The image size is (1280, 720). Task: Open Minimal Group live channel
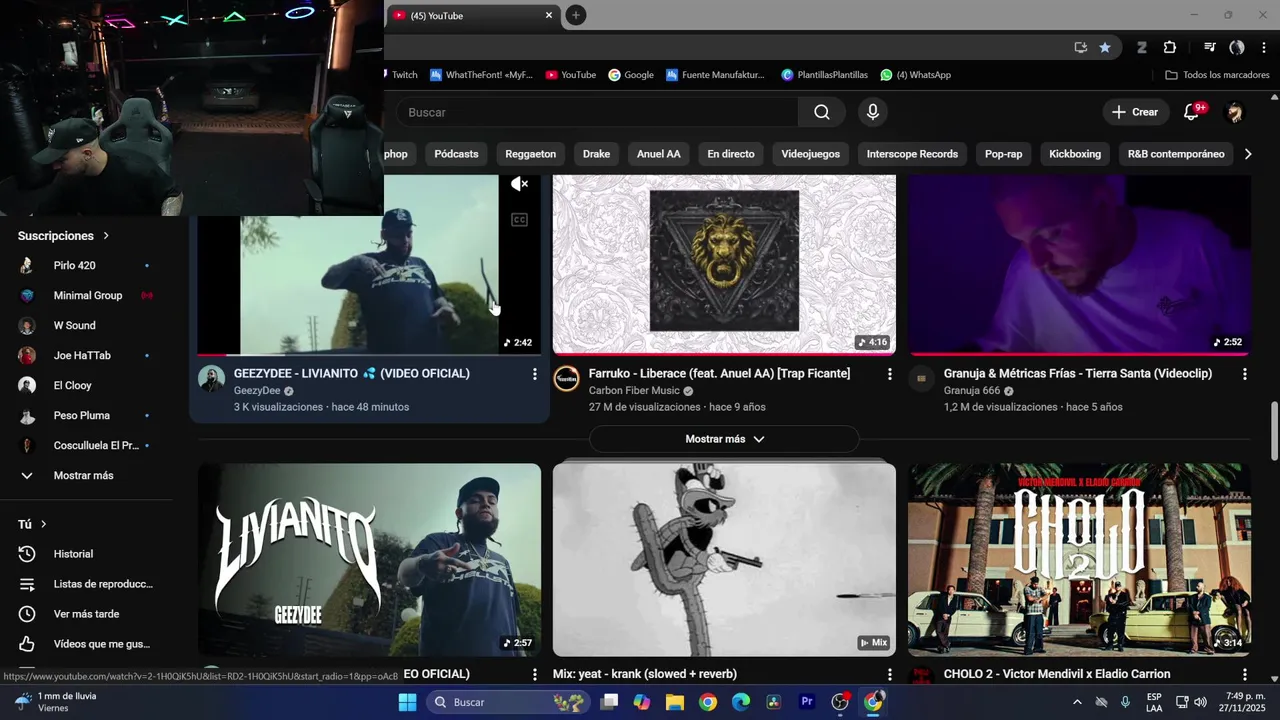coord(86,296)
